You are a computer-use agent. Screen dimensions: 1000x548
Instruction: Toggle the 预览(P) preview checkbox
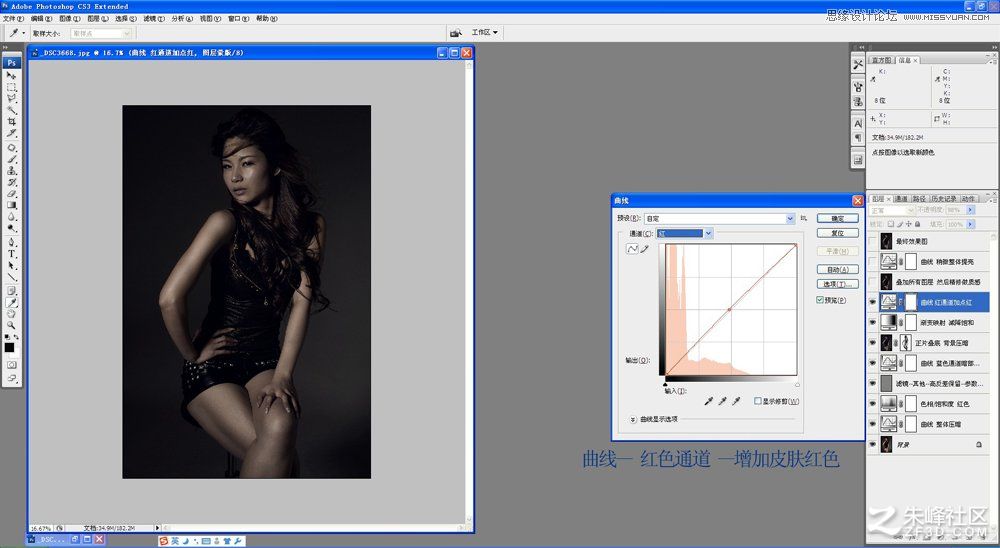[820, 300]
